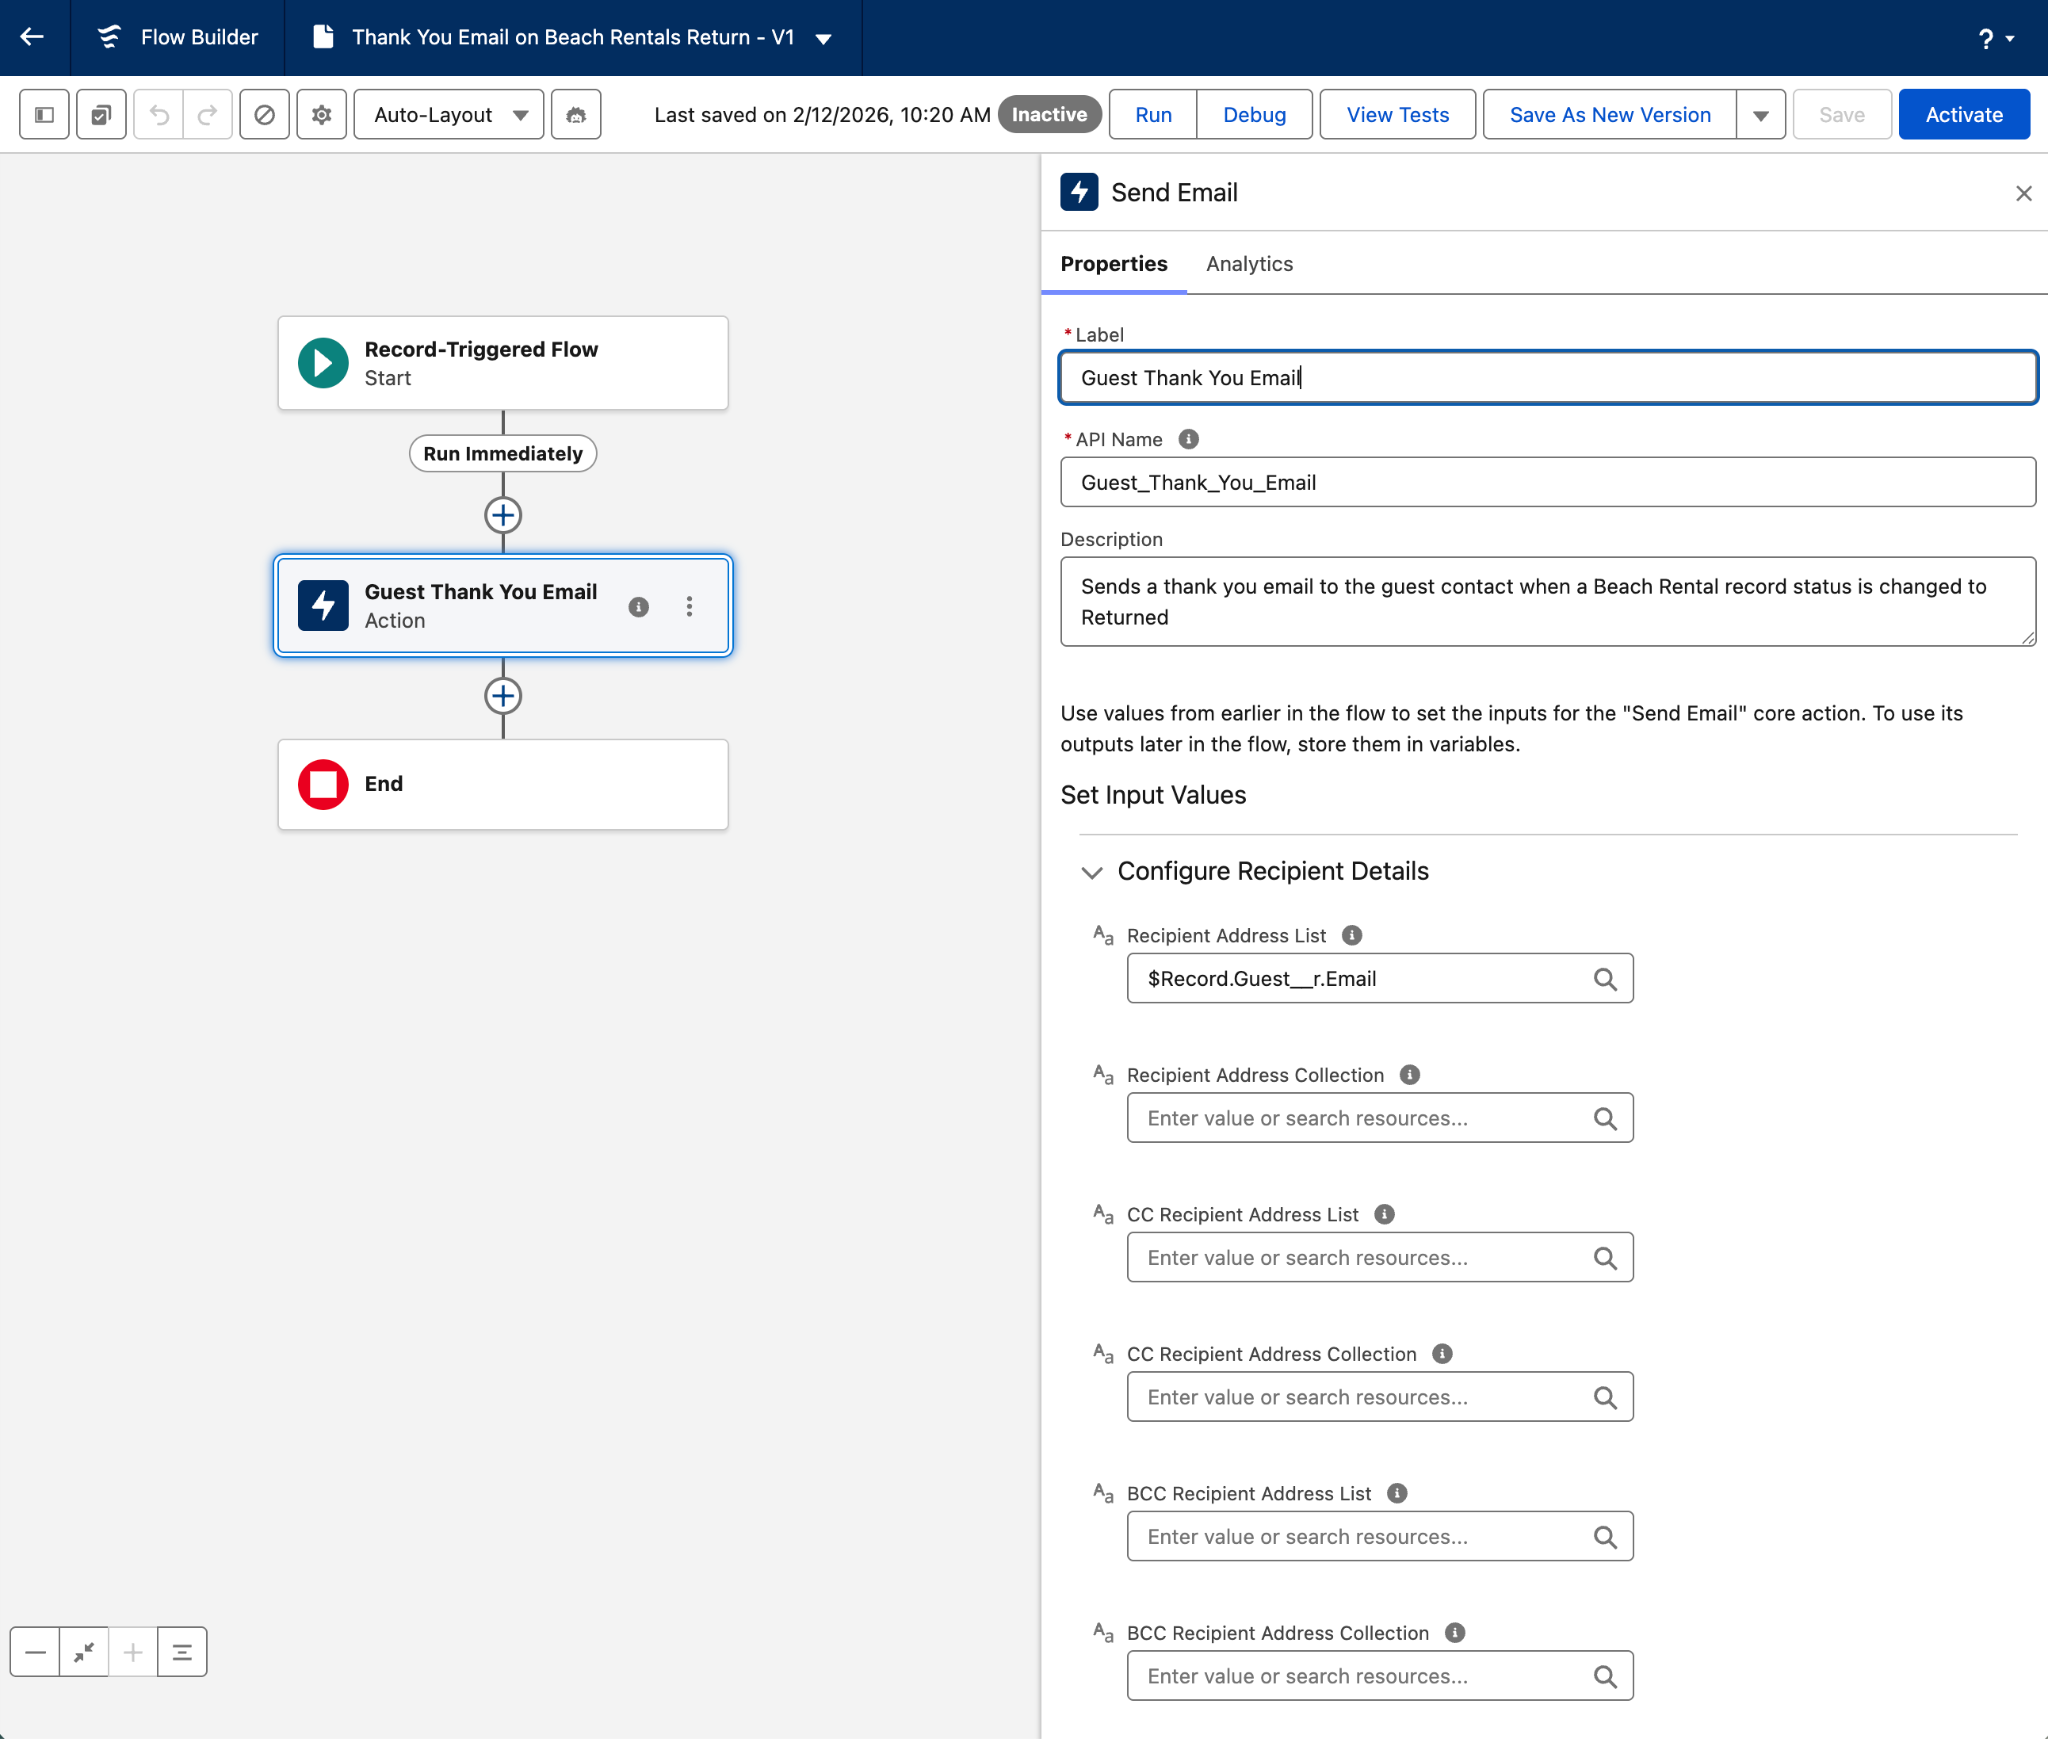Click the BCC Recipient Address Collection field
This screenshot has width=2048, height=1739.
[1380, 1676]
